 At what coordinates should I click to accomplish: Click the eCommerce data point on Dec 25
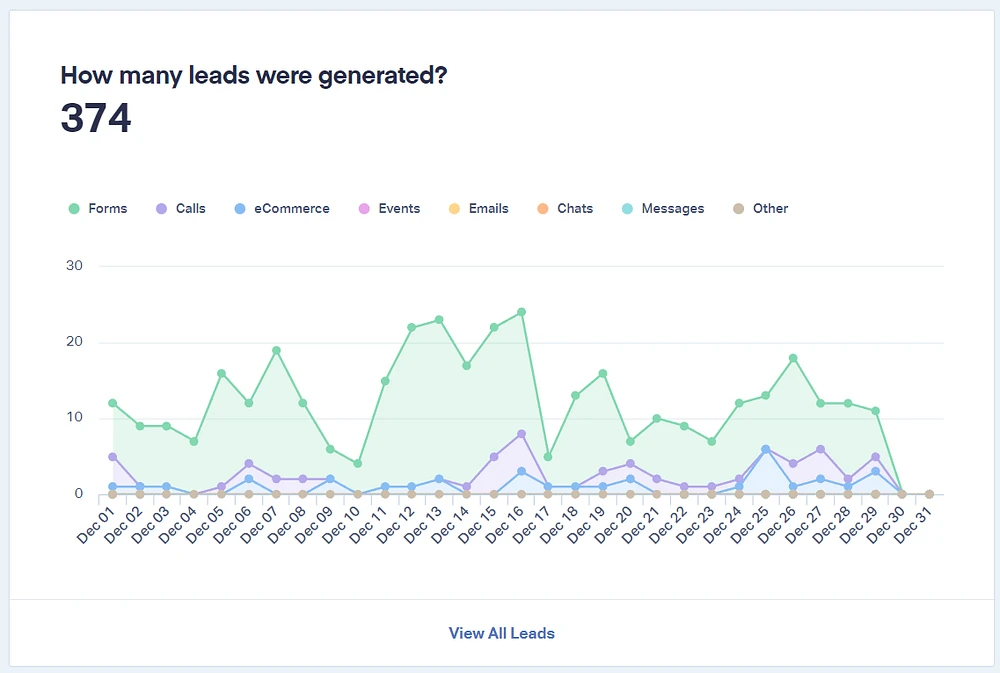tap(764, 447)
